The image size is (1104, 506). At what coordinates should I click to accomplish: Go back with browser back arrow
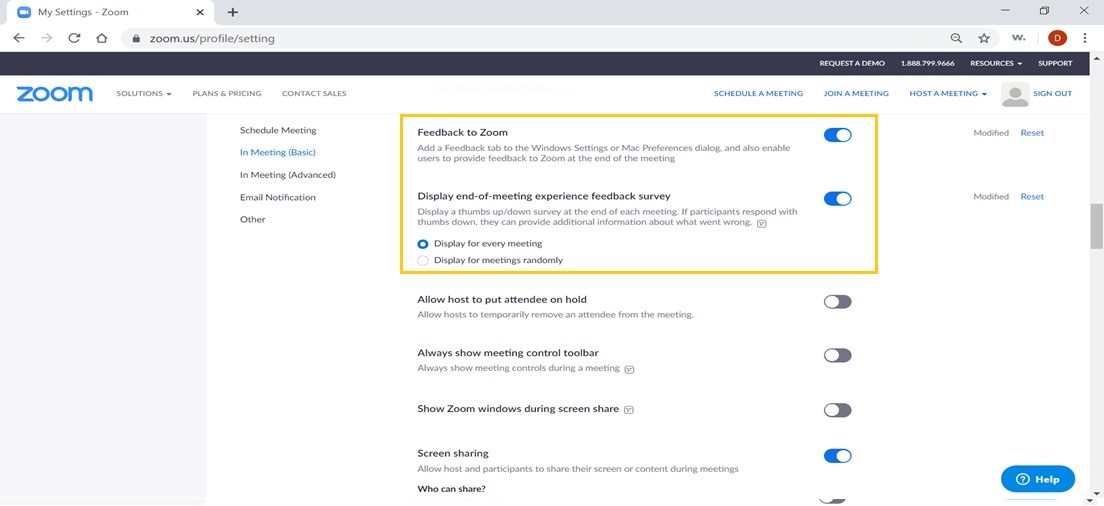point(19,38)
